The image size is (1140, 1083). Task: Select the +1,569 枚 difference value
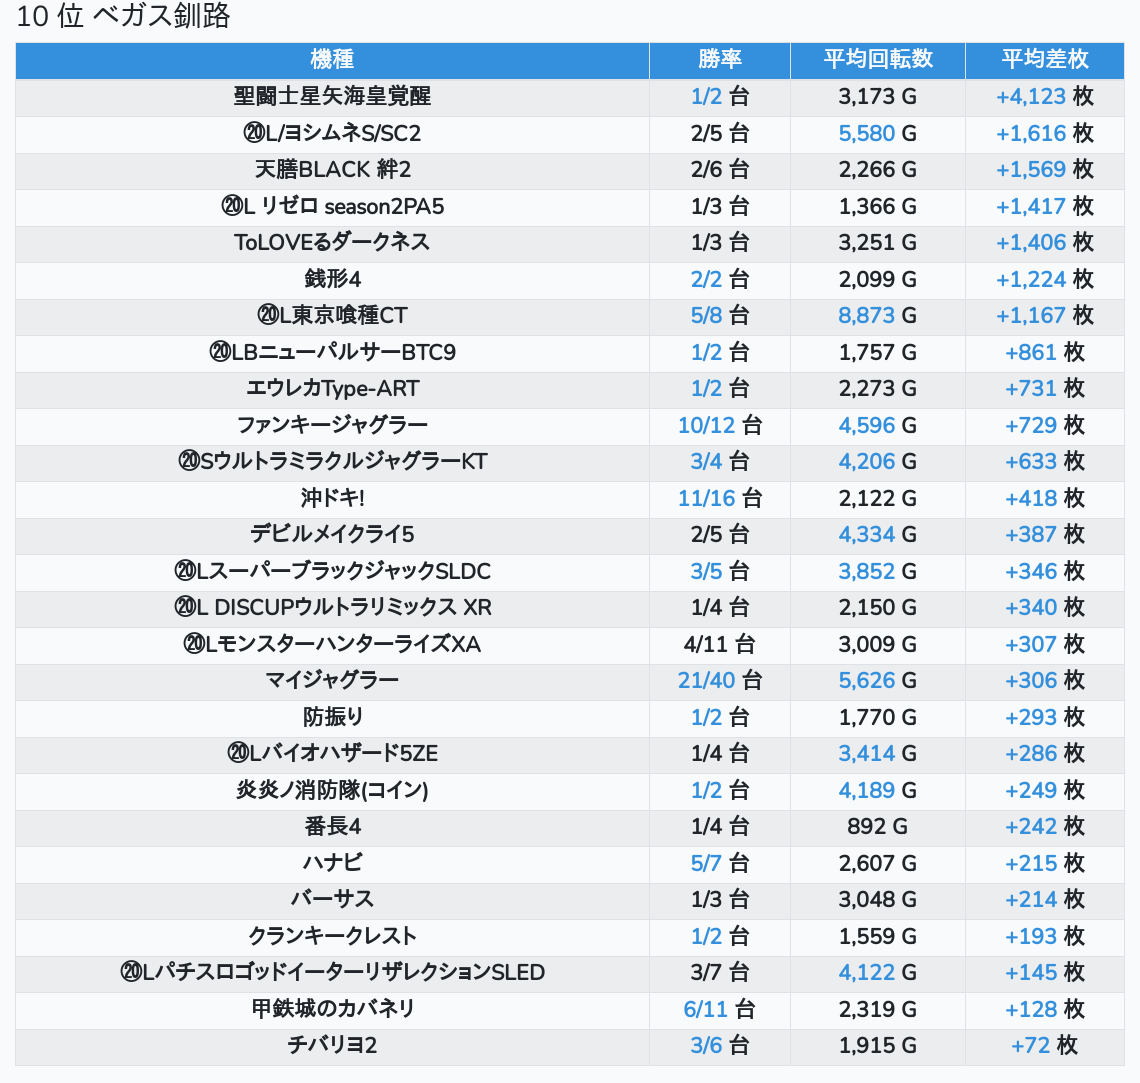pyautogui.click(x=1045, y=169)
